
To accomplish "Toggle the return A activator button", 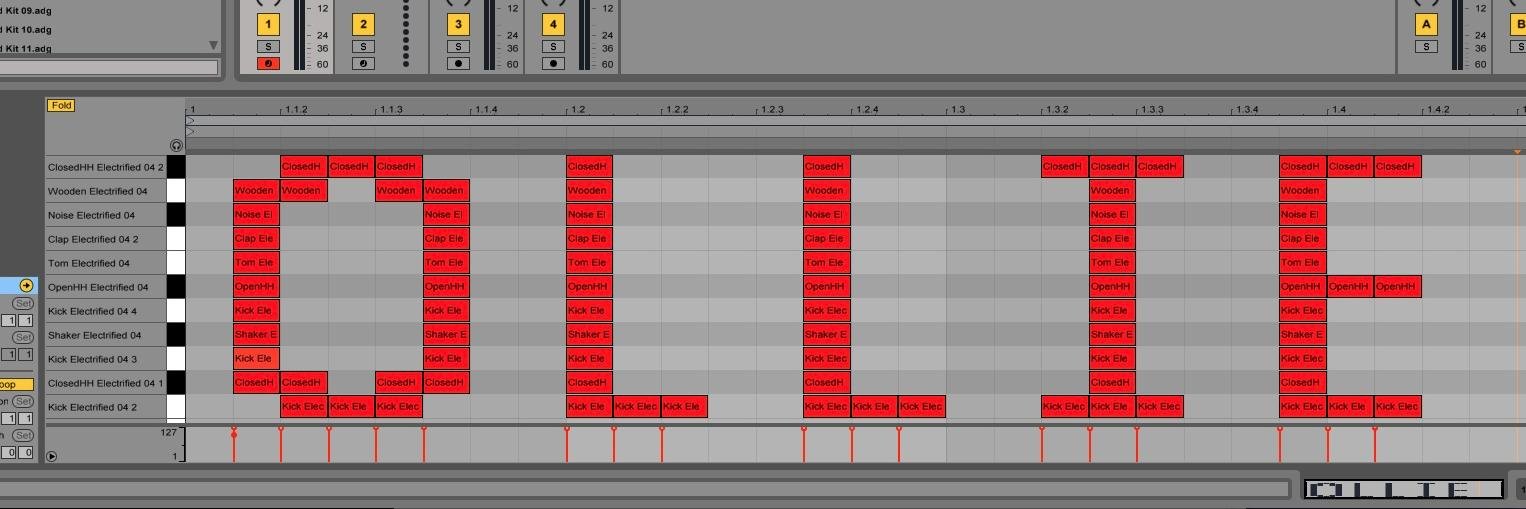I will pyautogui.click(x=1426, y=24).
